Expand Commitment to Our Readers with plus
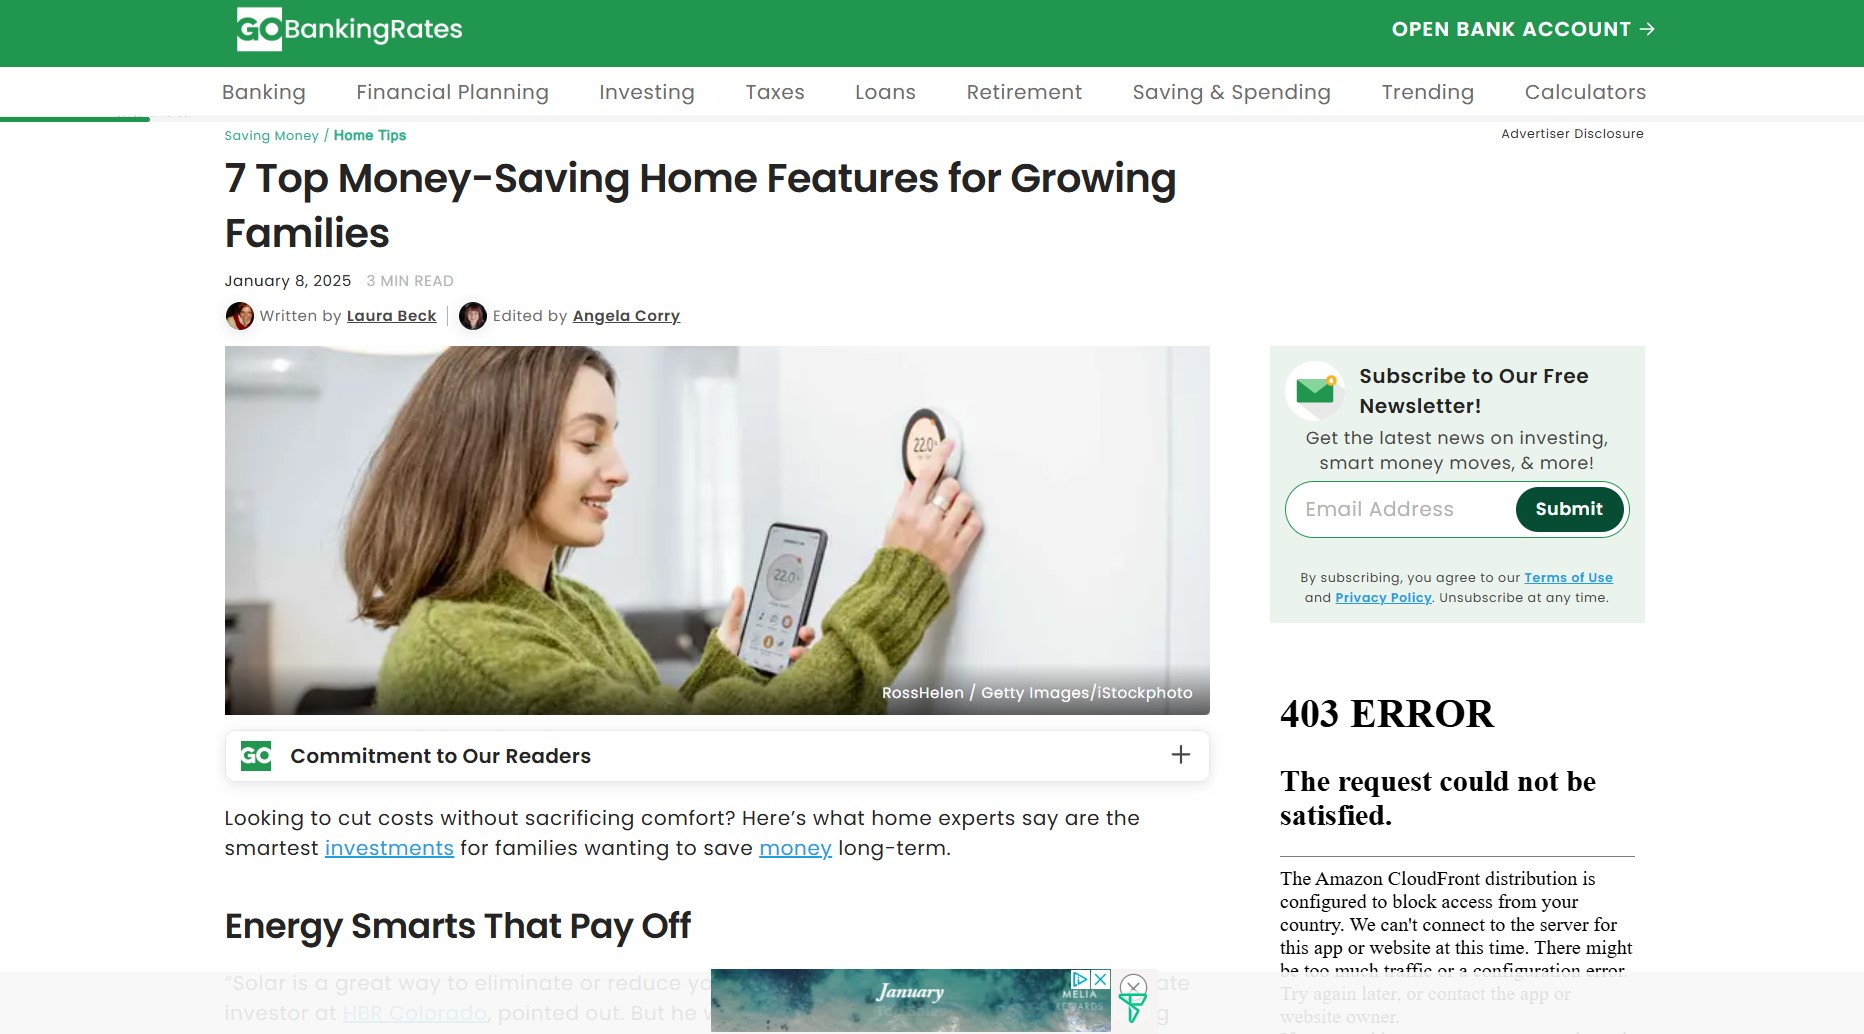Screen dimensions: 1864x1034 [x=1181, y=755]
